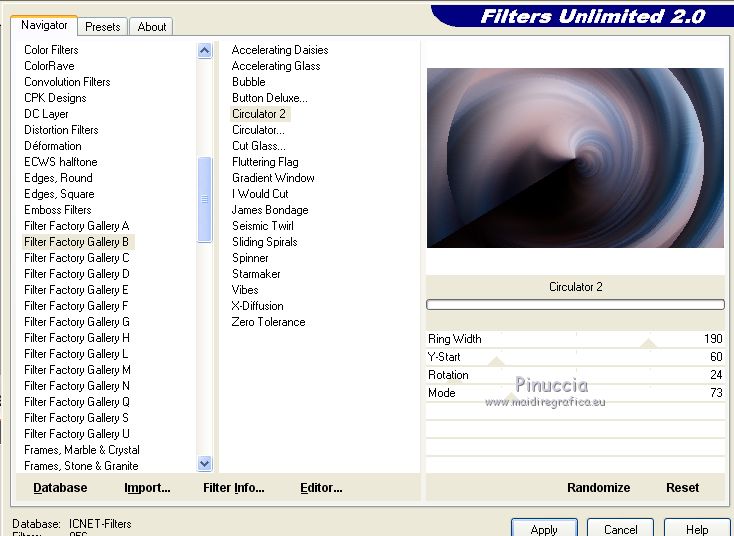Choose Starmaker filter
This screenshot has width=734, height=536.
(x=256, y=273)
